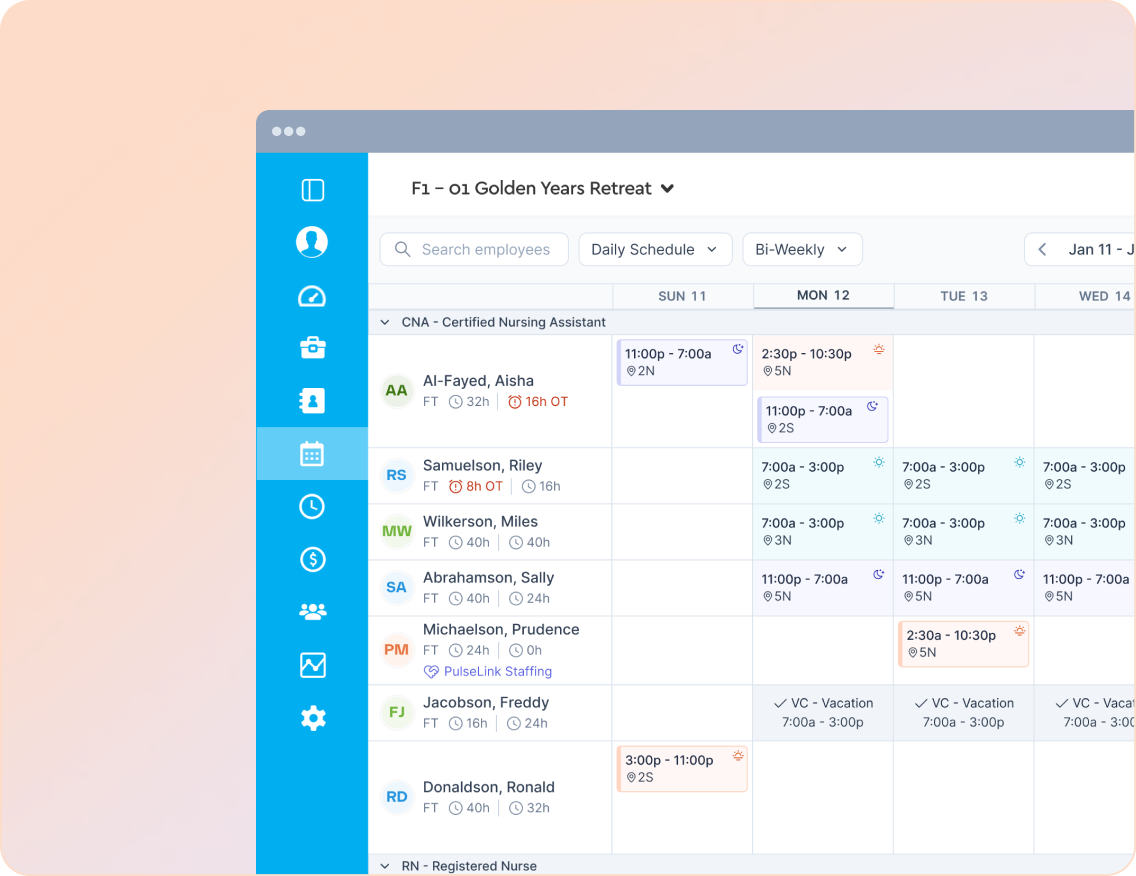Select the SUN 11 column header

(x=682, y=296)
